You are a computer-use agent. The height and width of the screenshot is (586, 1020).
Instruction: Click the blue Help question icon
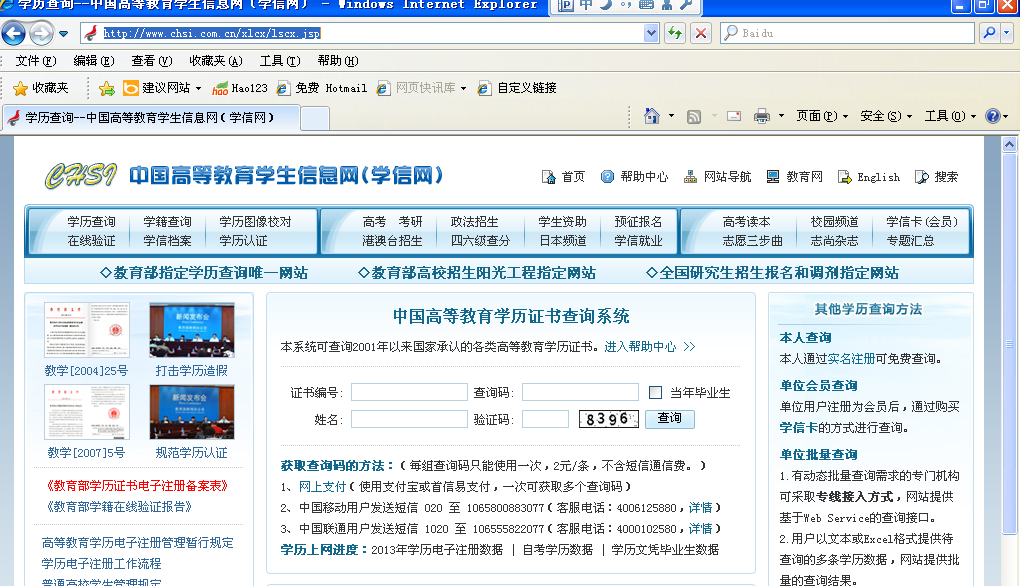[x=993, y=116]
